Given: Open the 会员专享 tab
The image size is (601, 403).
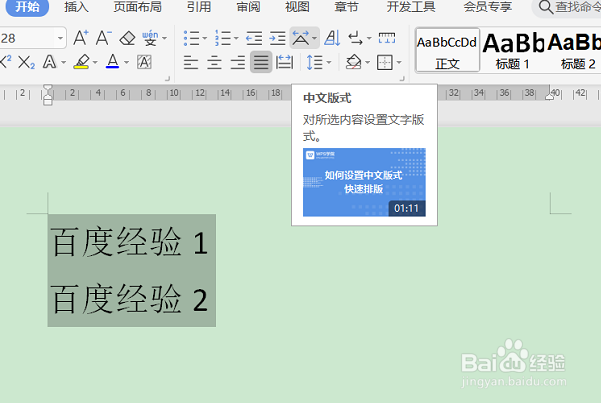Looking at the screenshot, I should point(488,7).
